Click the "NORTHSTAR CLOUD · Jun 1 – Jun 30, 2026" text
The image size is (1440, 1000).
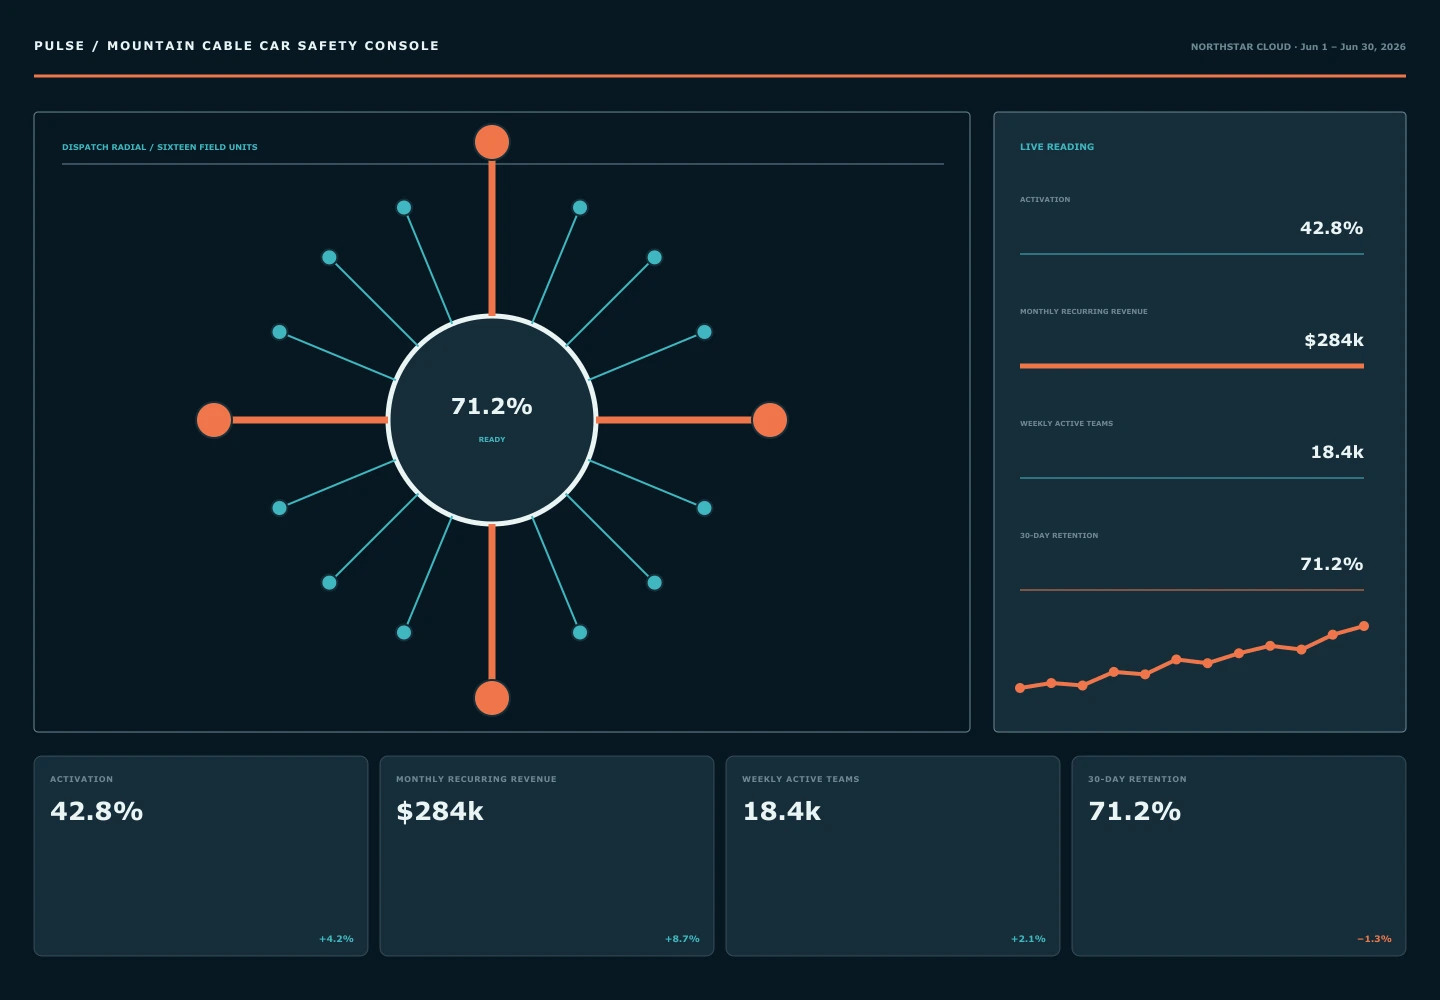point(1298,47)
